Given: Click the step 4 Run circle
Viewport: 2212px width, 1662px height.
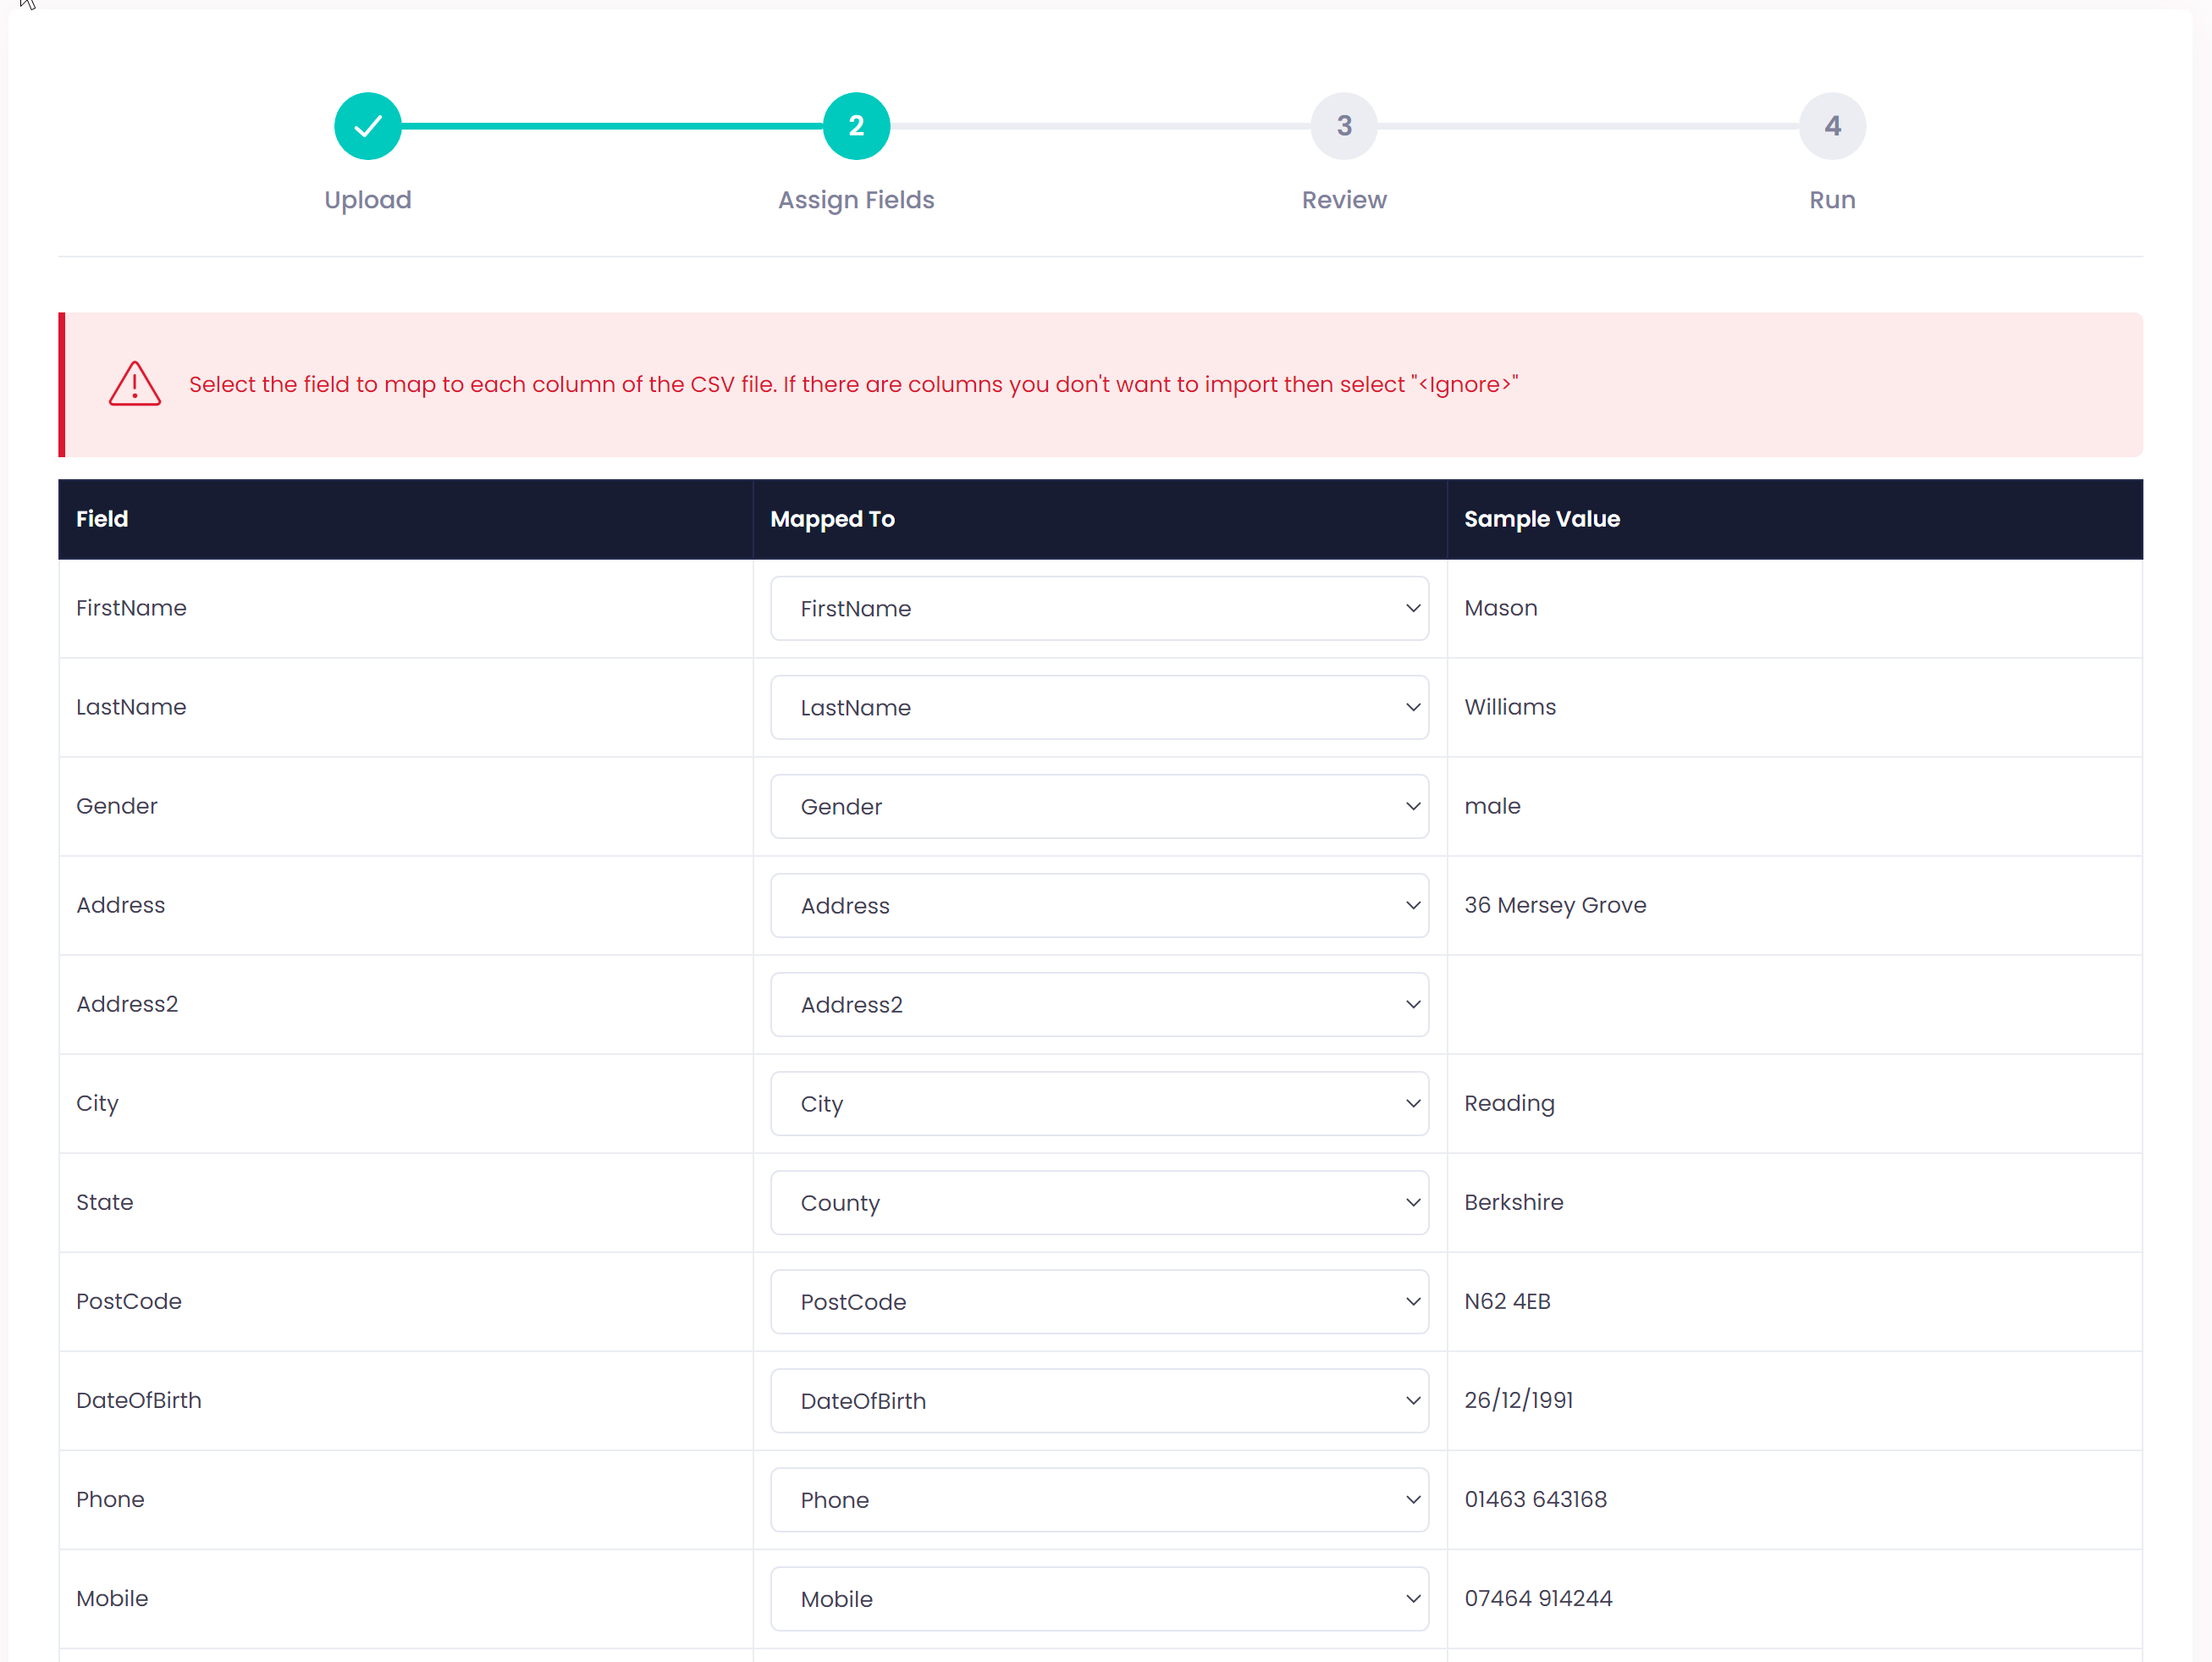Looking at the screenshot, I should [1832, 126].
